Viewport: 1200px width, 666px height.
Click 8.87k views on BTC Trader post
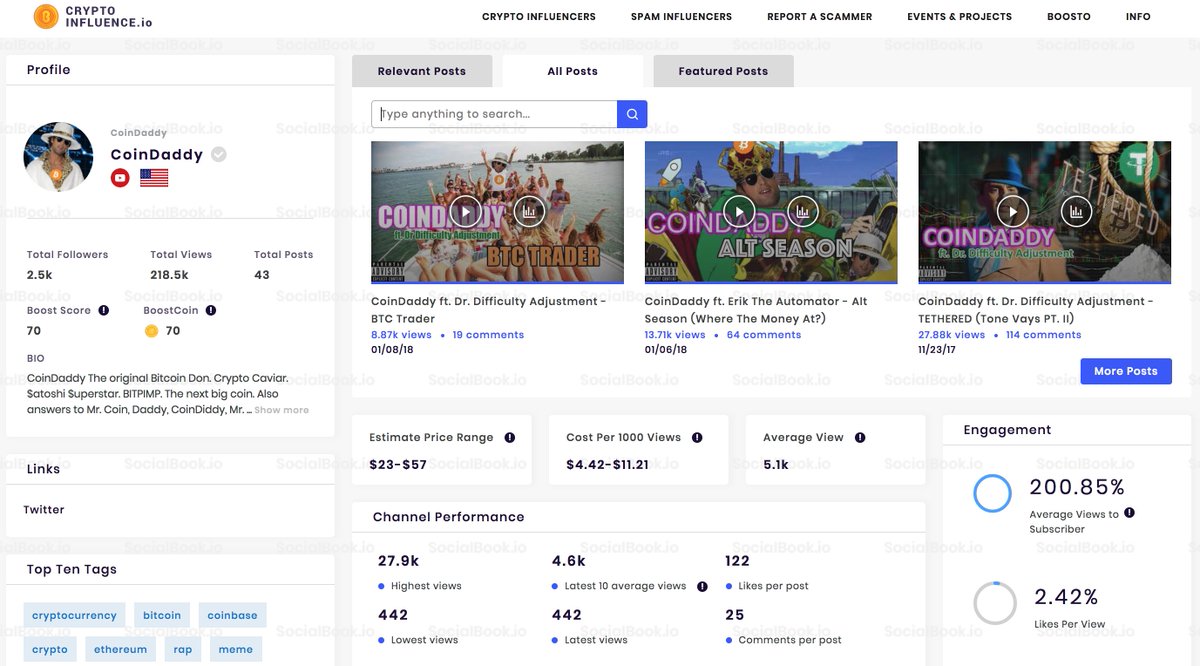[x=401, y=335]
